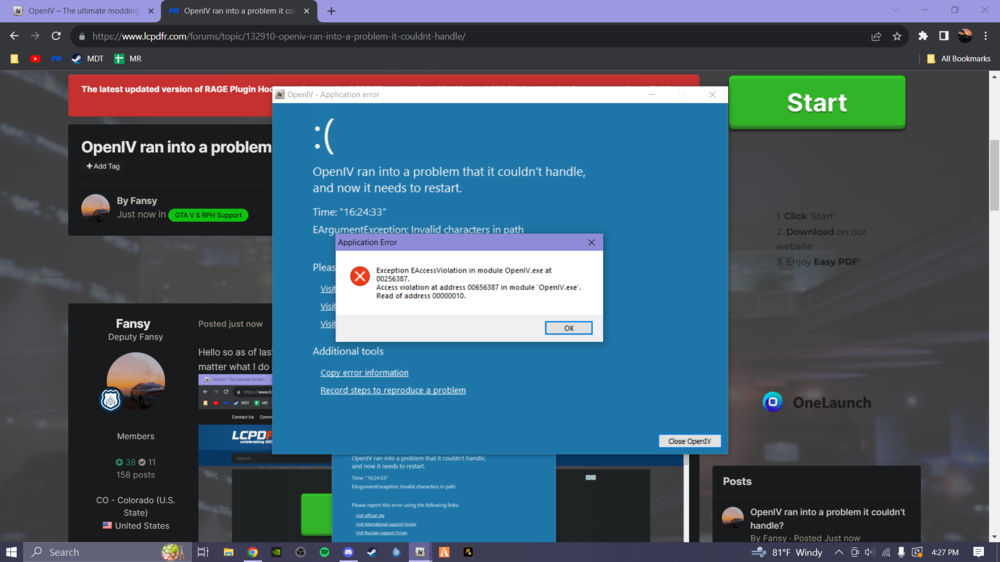Screen dimensions: 1000x562
Task: Click Fansy's large profile avatar
Action: [x=135, y=381]
